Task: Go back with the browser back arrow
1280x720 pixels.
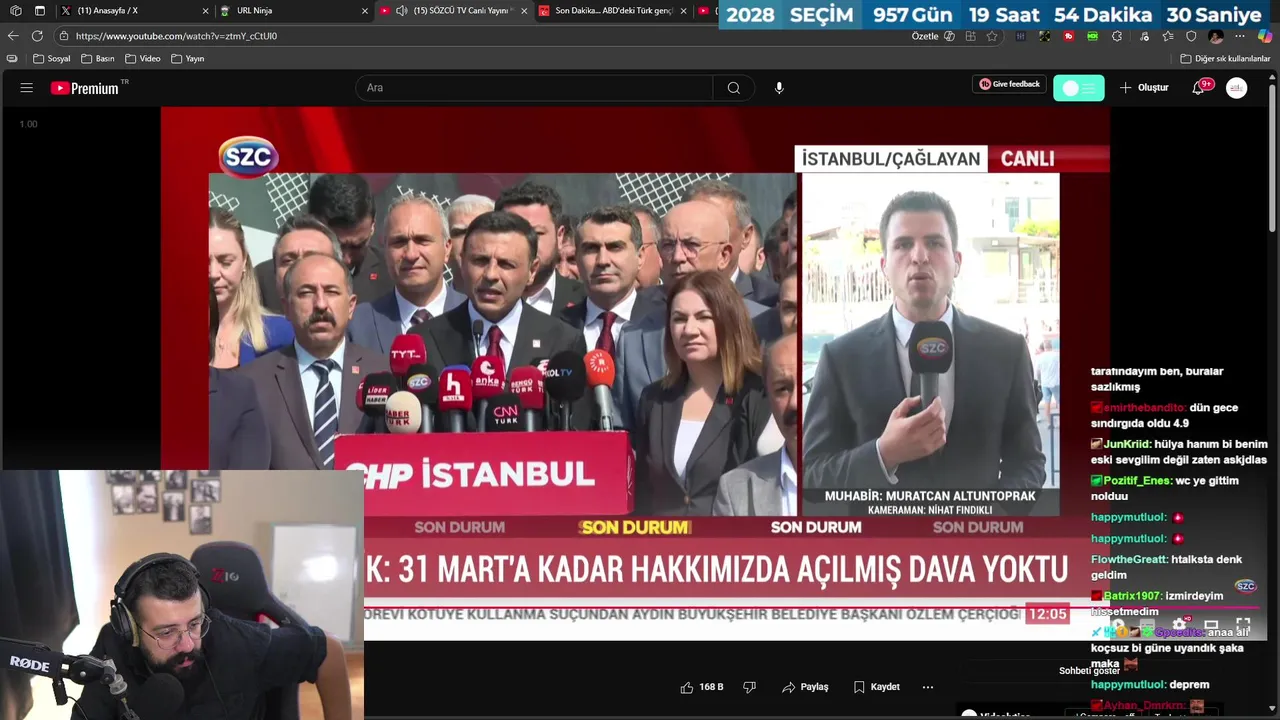Action: 13,36
